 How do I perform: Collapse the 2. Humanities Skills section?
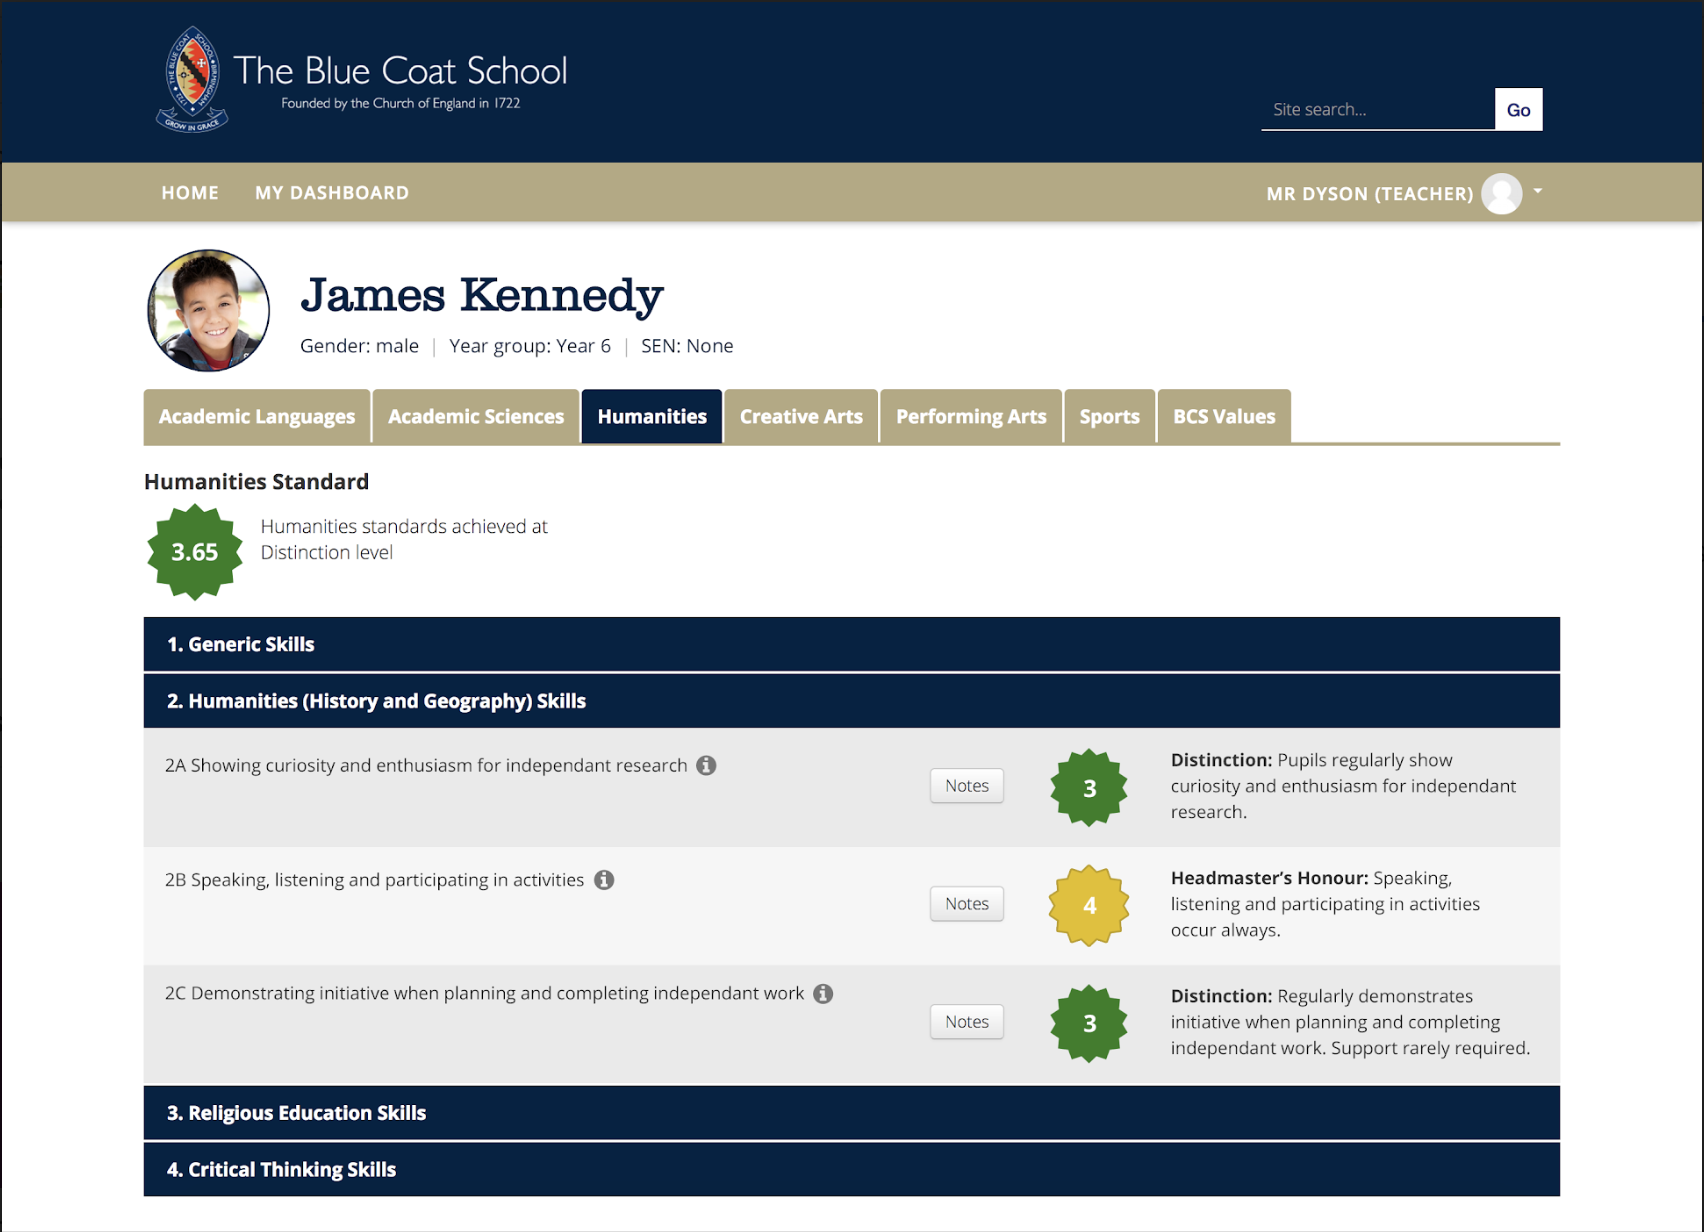pos(850,701)
